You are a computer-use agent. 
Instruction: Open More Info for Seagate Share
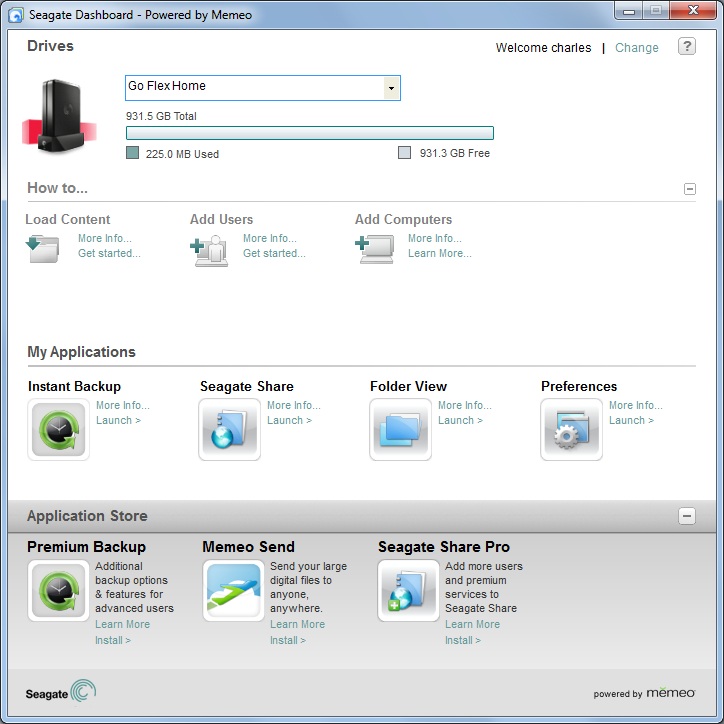[294, 405]
